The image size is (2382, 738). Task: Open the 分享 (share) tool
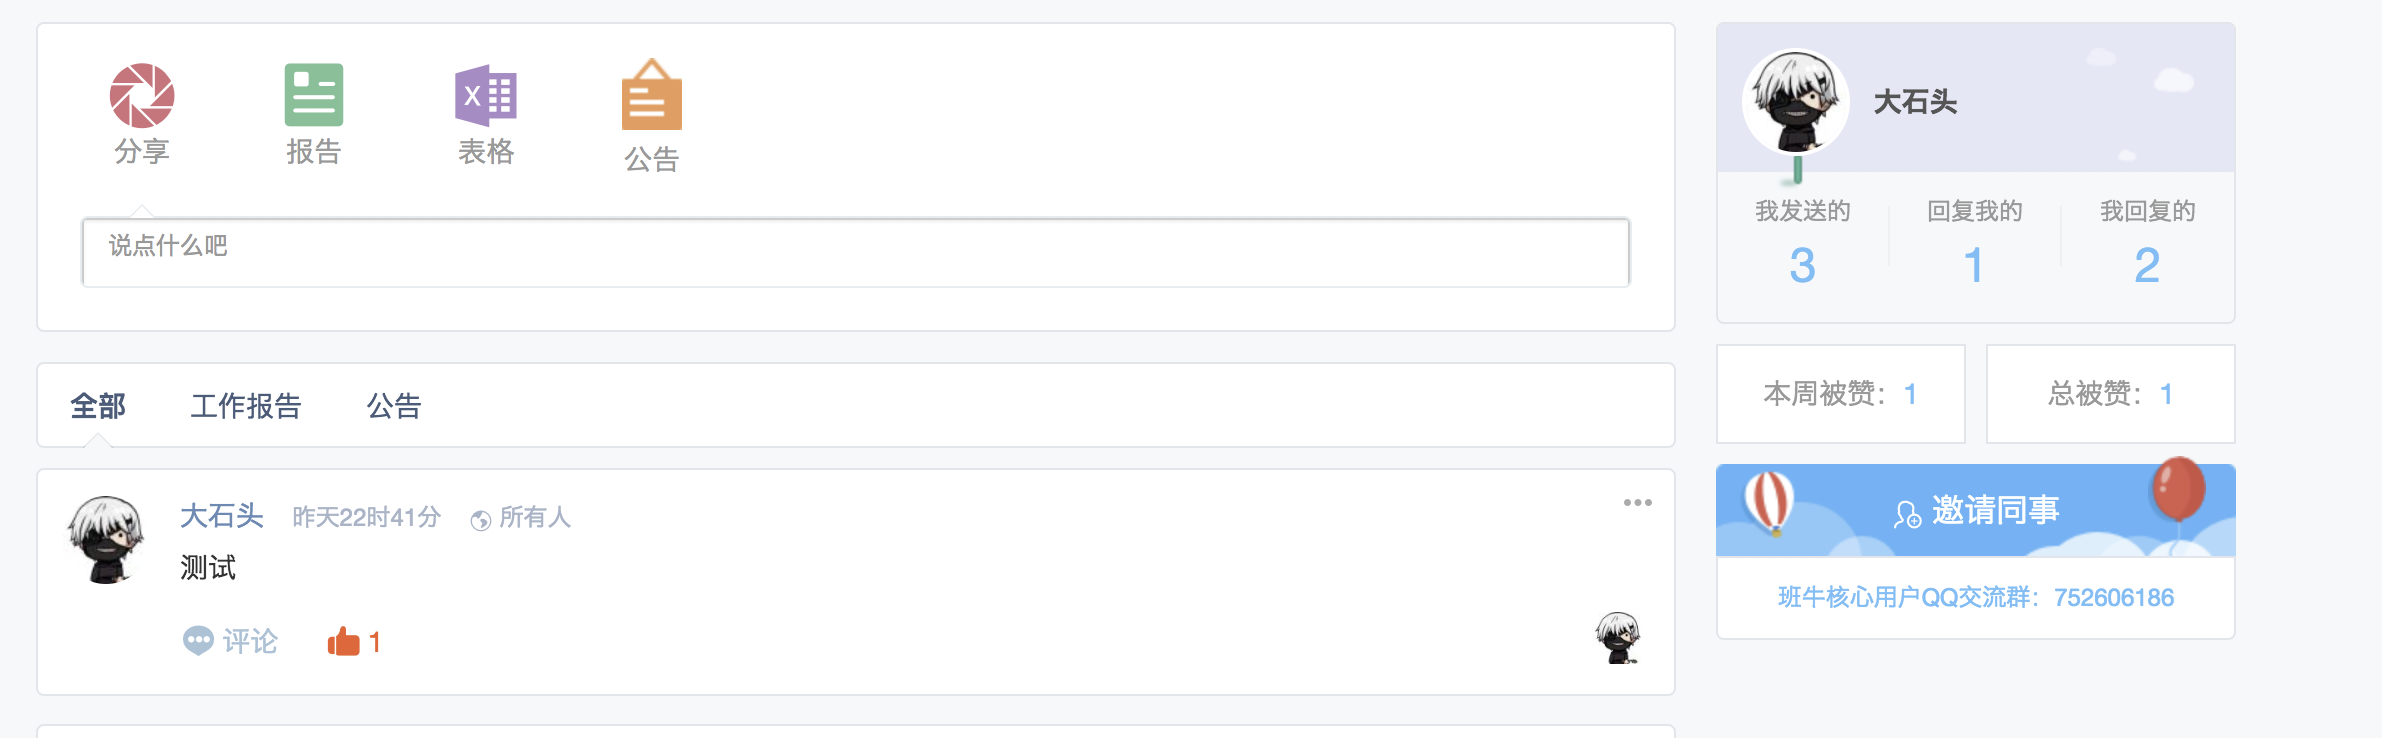tap(141, 97)
